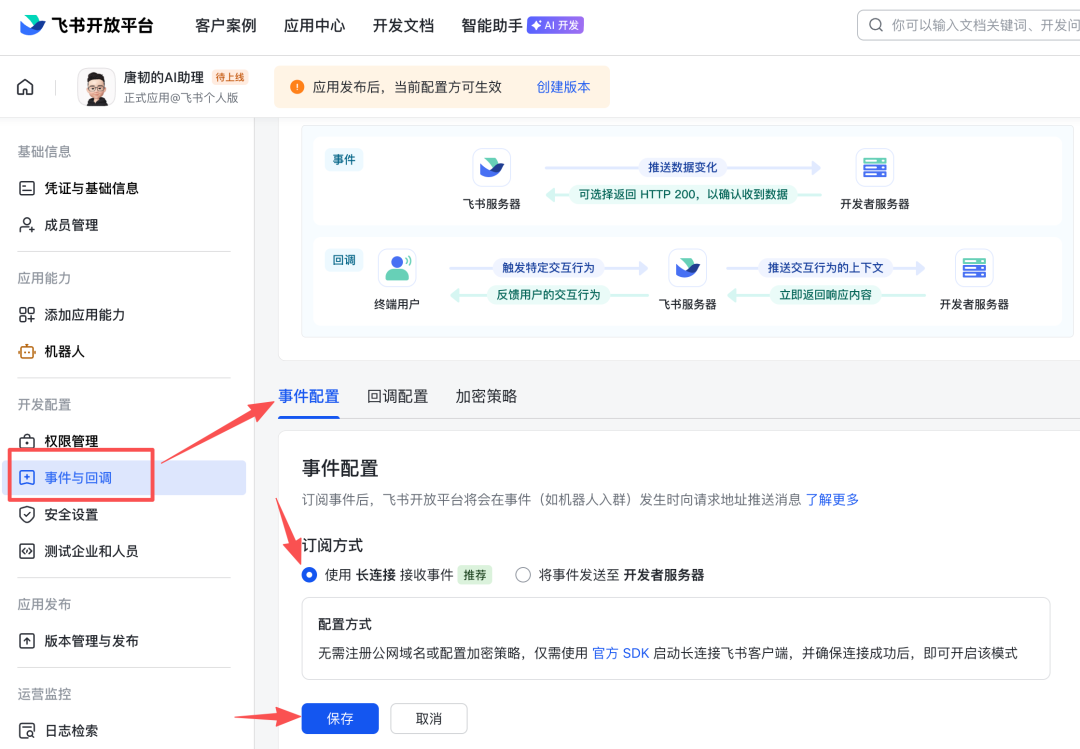The image size is (1080, 749).
Task: Click the 保存 button
Action: [339, 718]
